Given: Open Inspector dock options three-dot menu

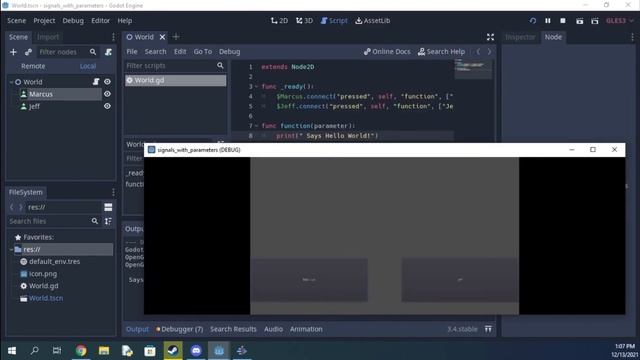Looking at the screenshot, I should click(x=632, y=37).
